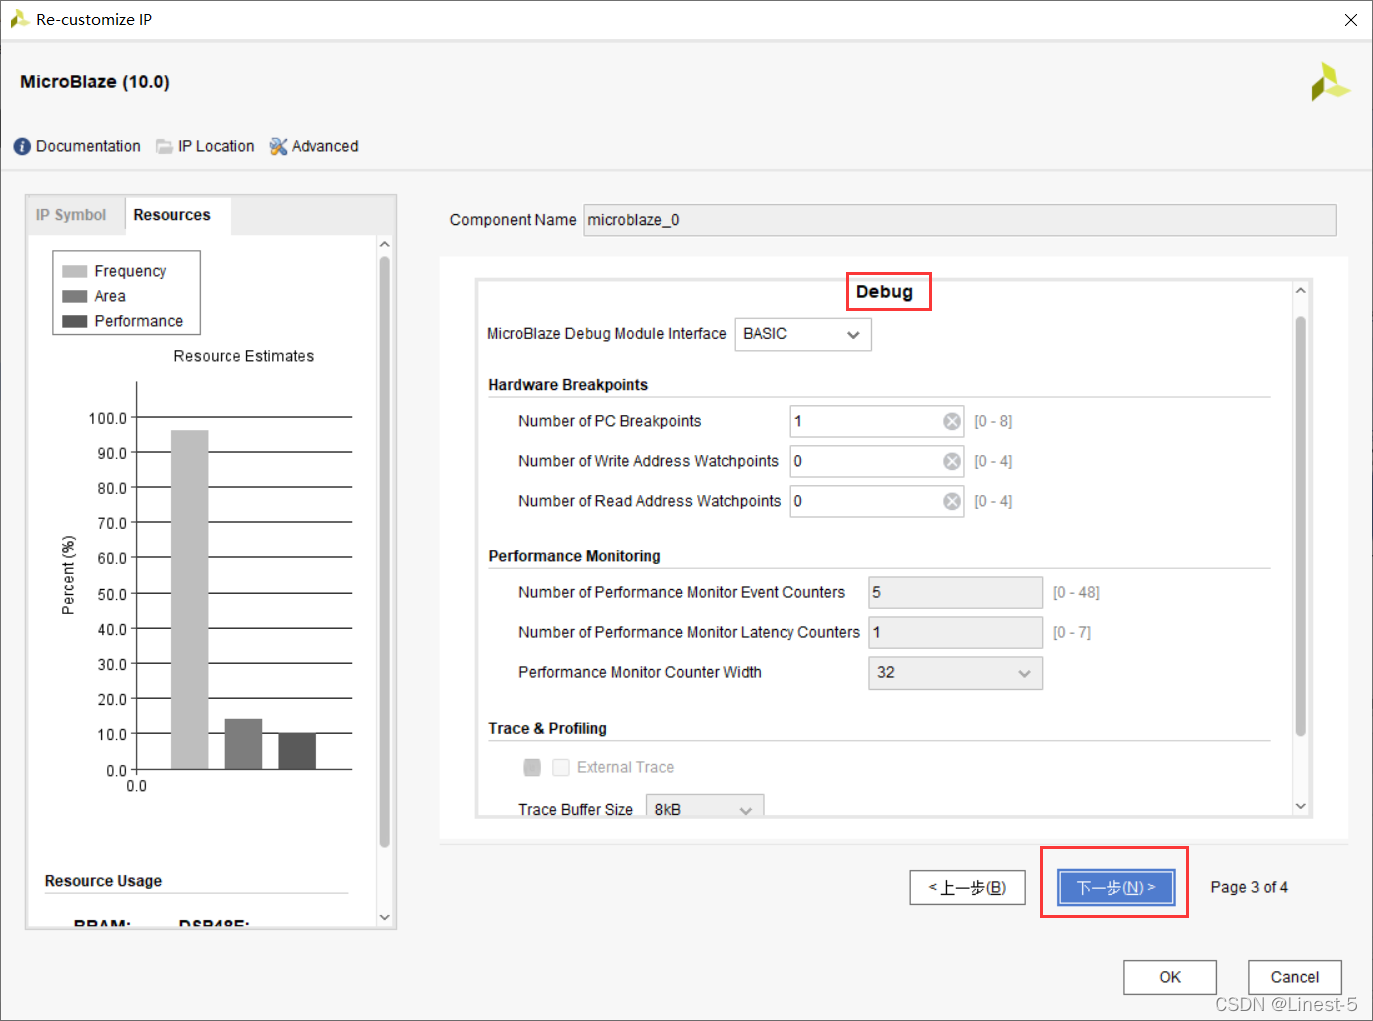1373x1021 pixels.
Task: Open the Trace Buffer Size dropdown
Action: tap(705, 807)
